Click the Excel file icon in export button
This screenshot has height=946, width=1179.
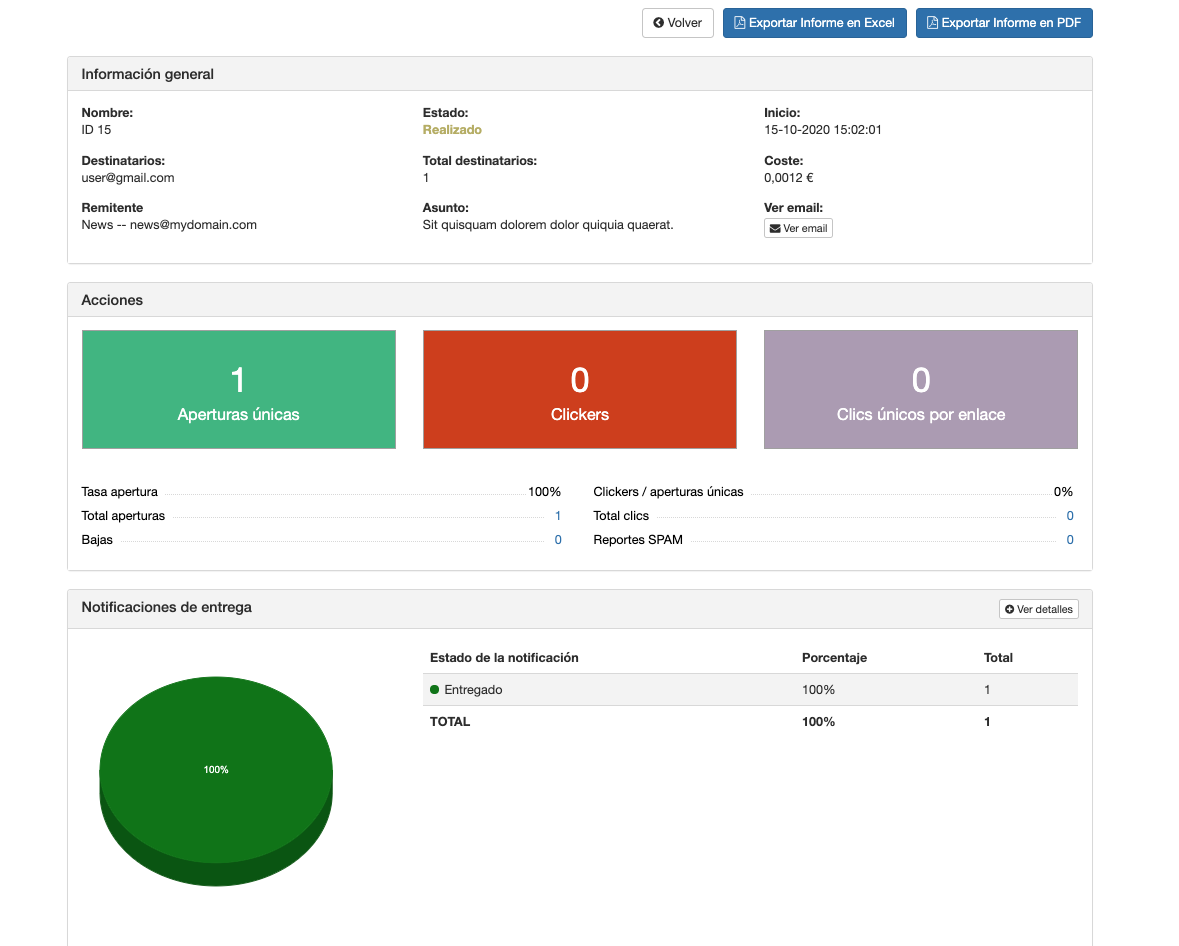click(740, 23)
